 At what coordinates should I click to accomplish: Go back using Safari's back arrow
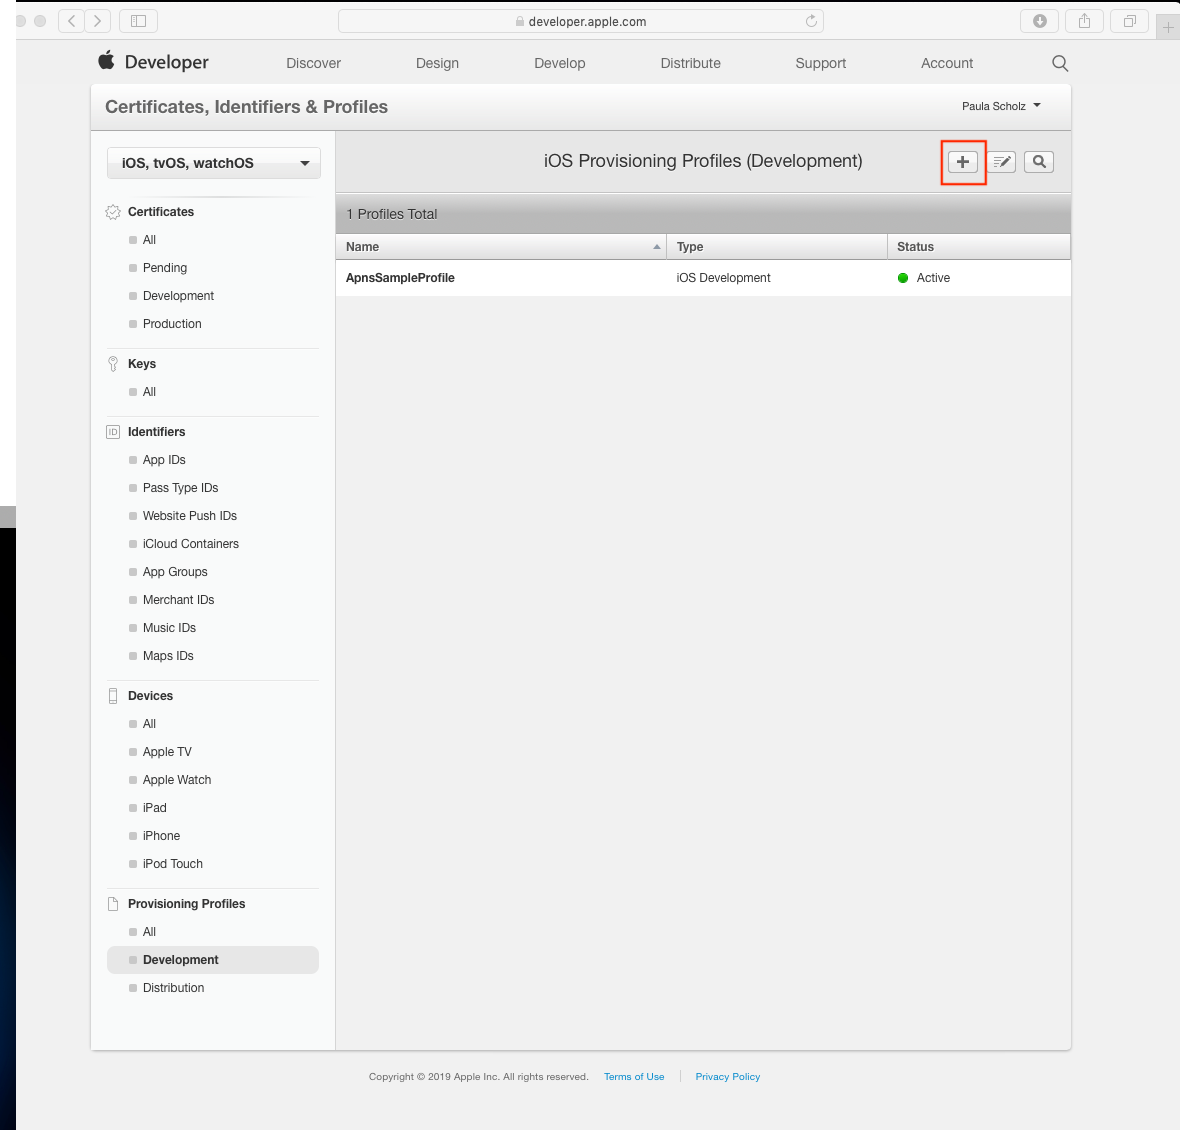[71, 21]
